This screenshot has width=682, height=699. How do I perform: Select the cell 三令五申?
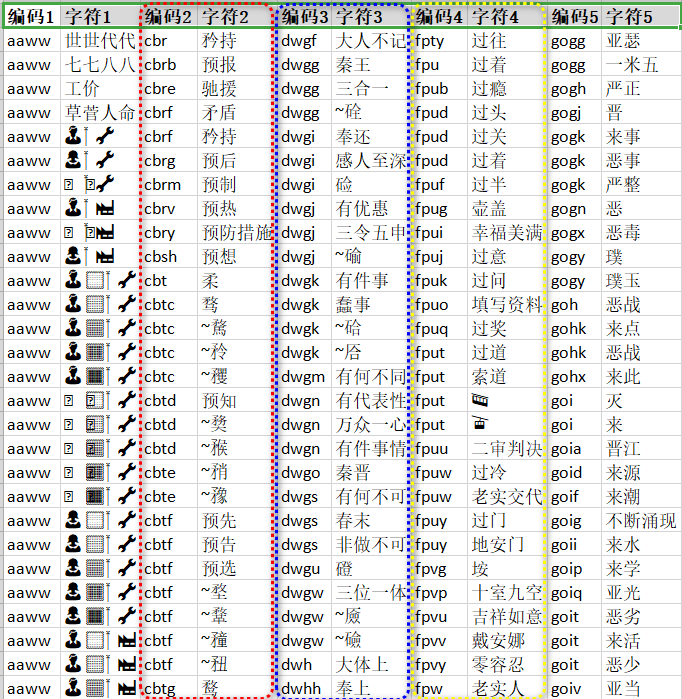371,233
